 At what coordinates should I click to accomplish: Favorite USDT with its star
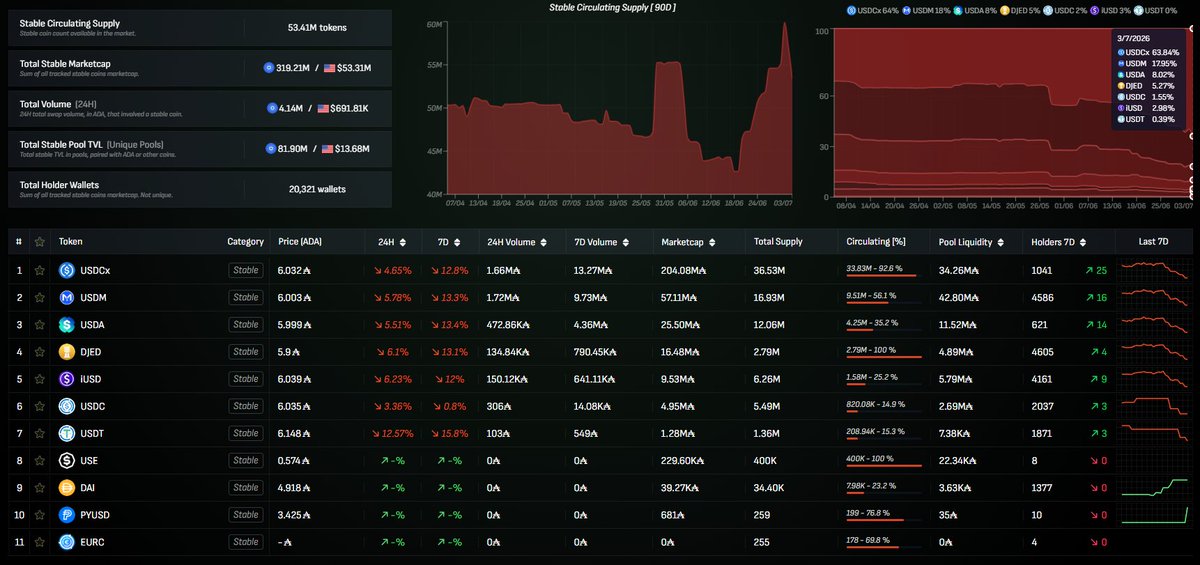click(40, 433)
